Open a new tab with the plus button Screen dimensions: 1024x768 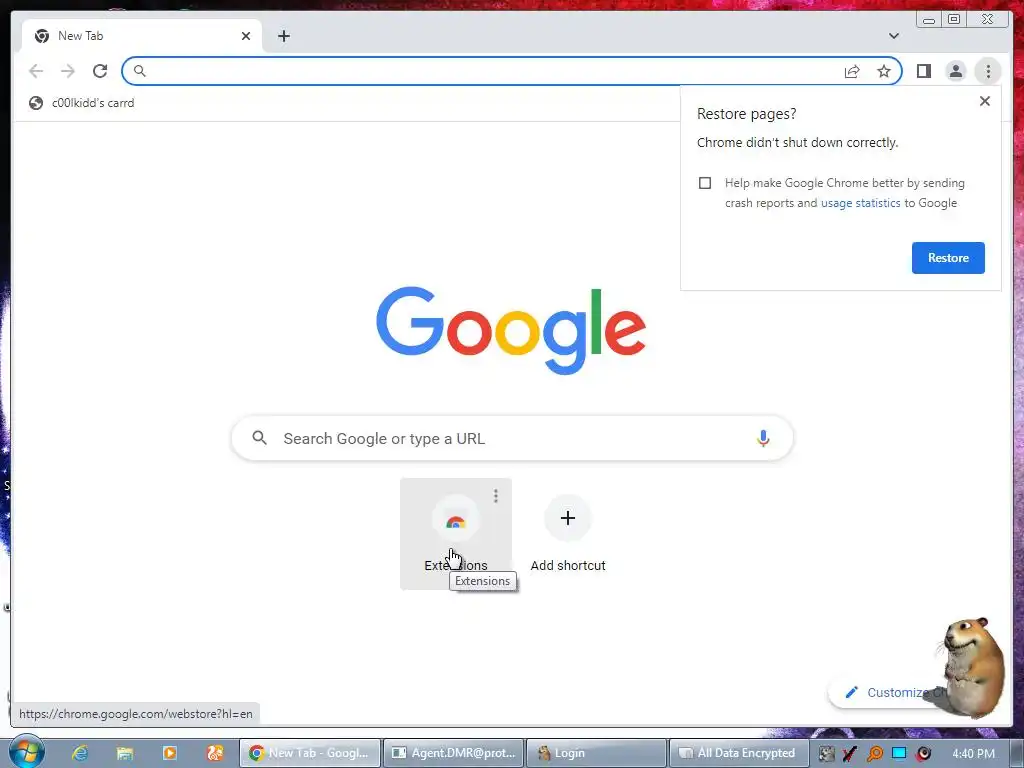click(283, 36)
